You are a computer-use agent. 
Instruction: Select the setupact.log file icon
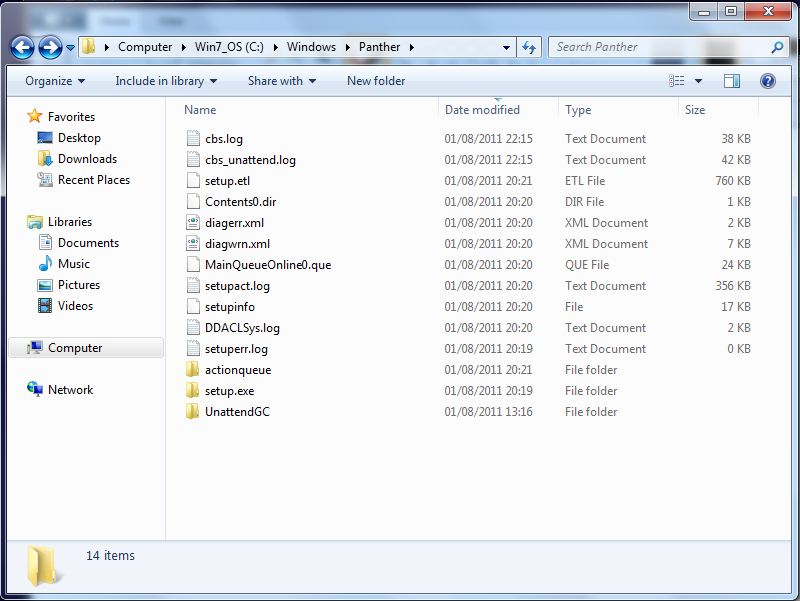193,285
